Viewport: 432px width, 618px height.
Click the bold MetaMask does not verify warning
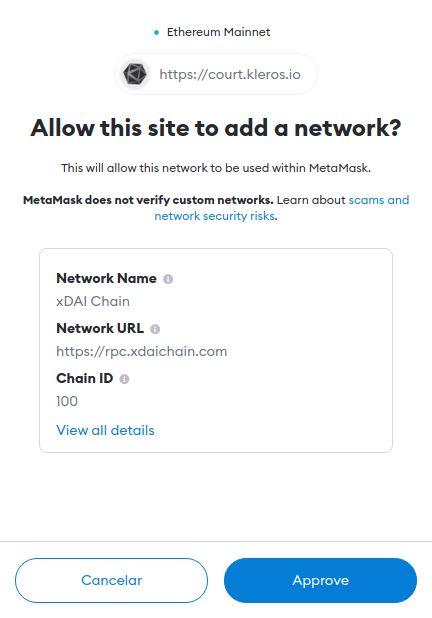coord(148,200)
